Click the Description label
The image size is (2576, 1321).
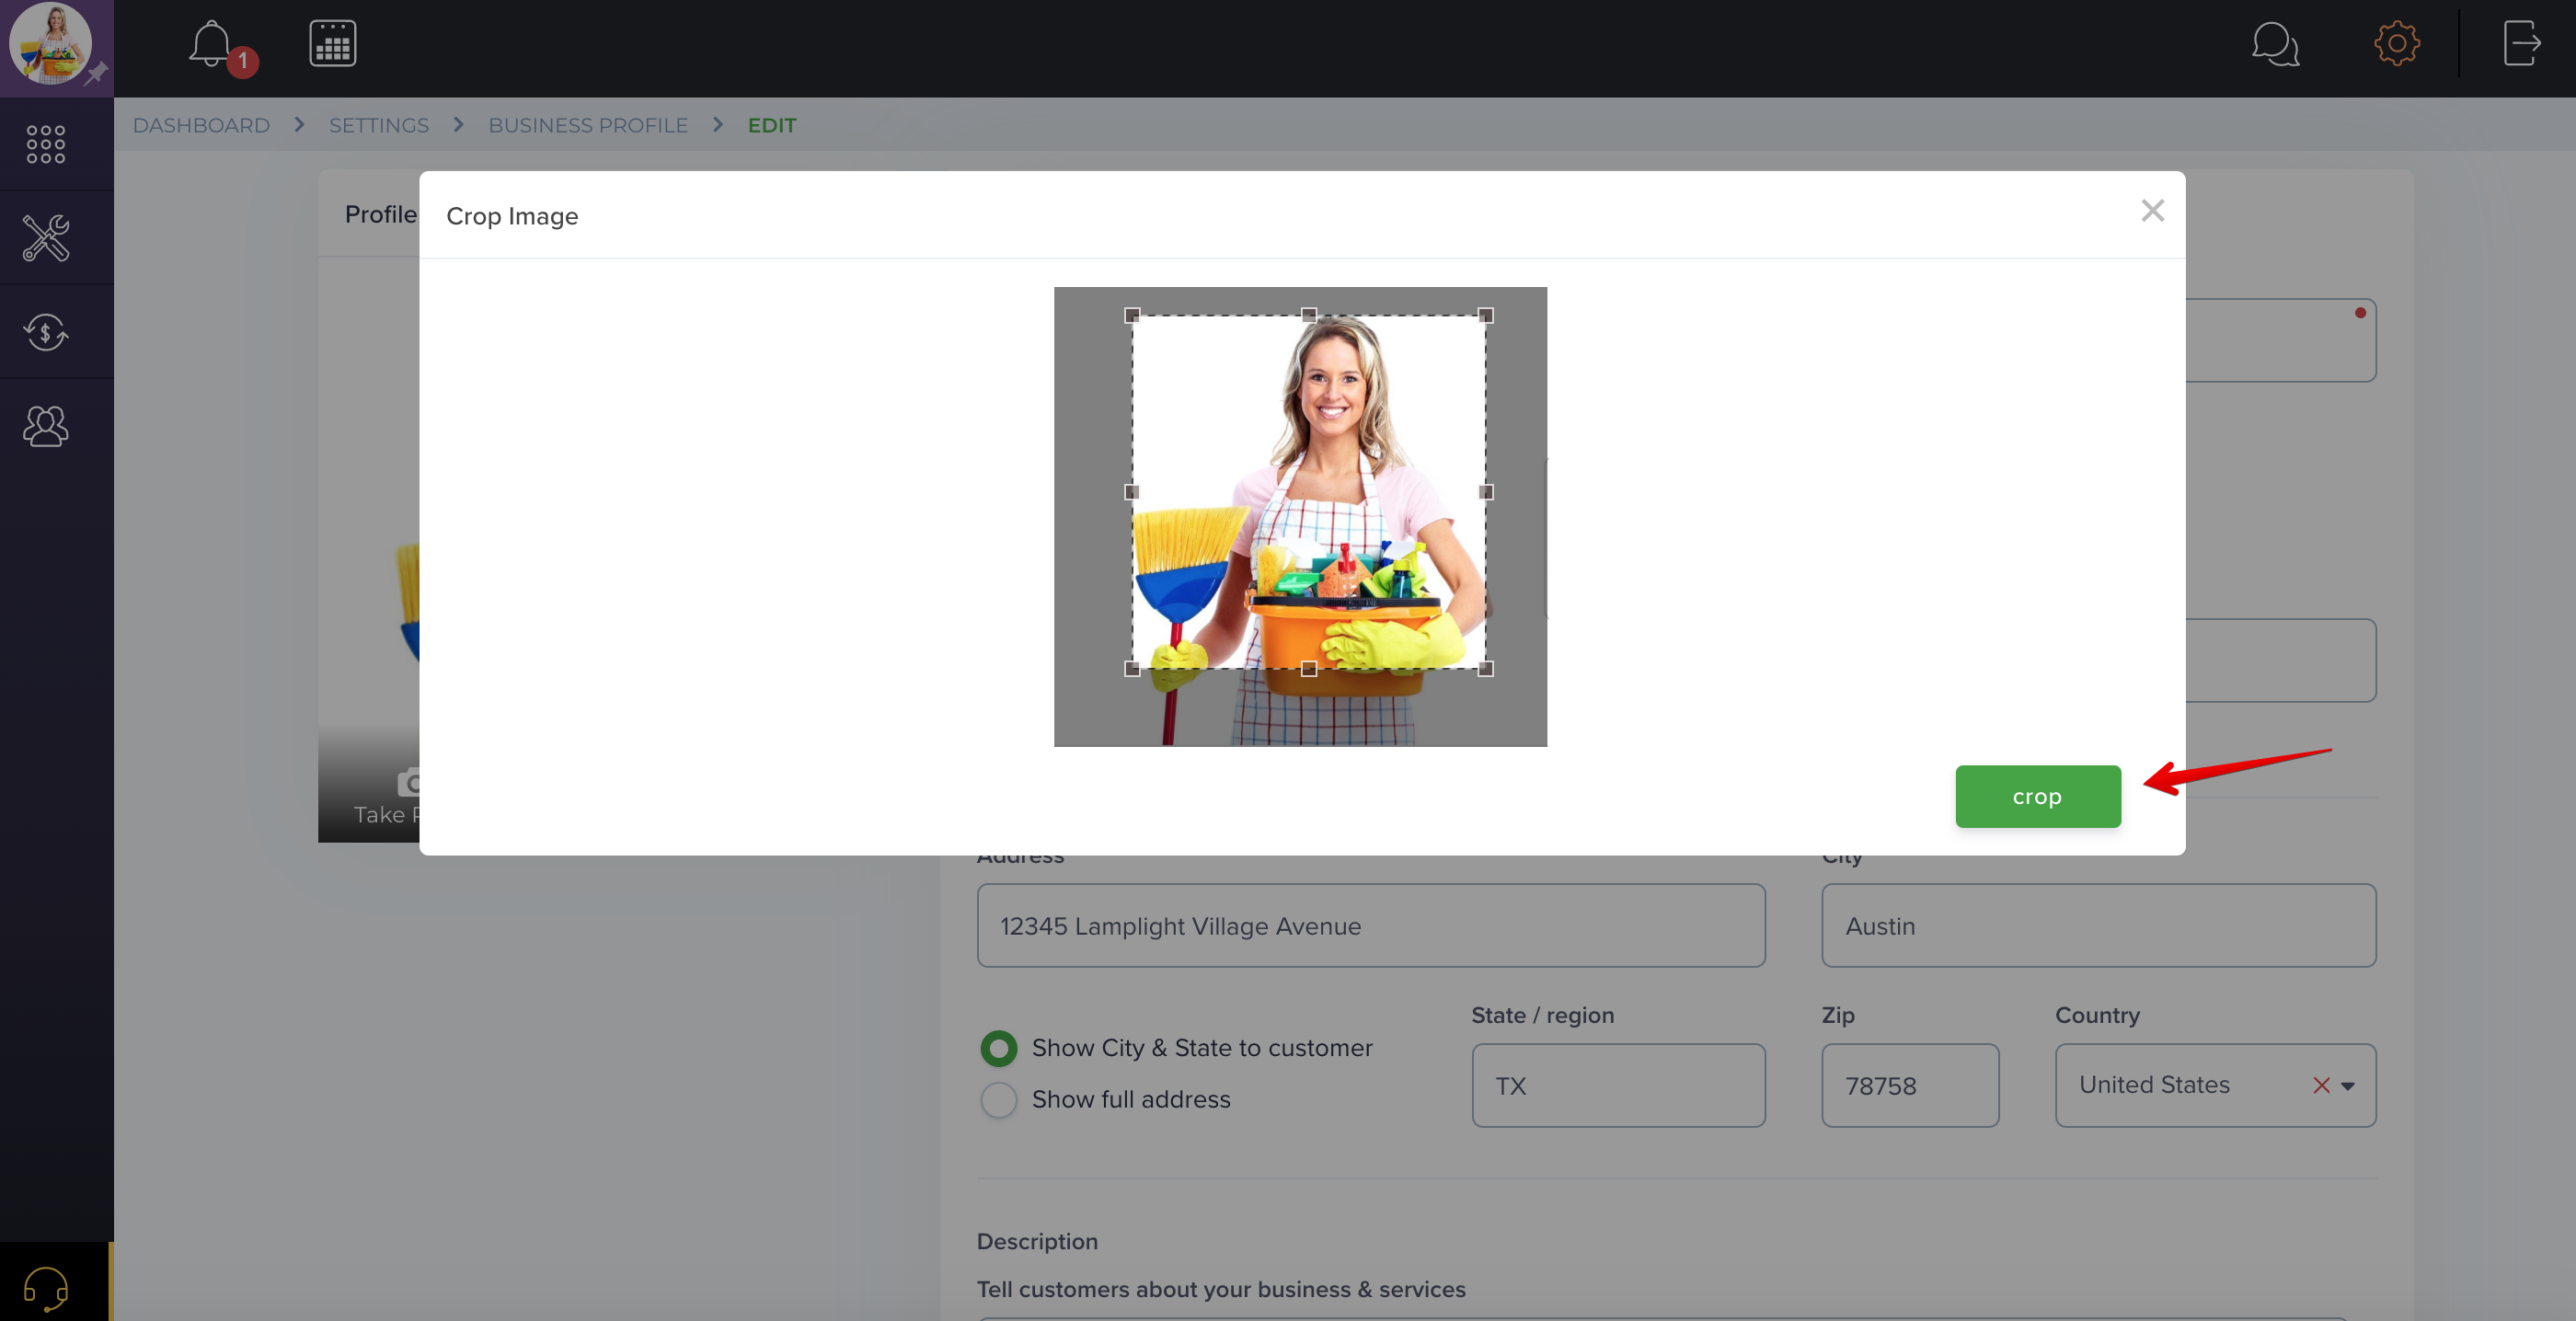[1037, 1241]
